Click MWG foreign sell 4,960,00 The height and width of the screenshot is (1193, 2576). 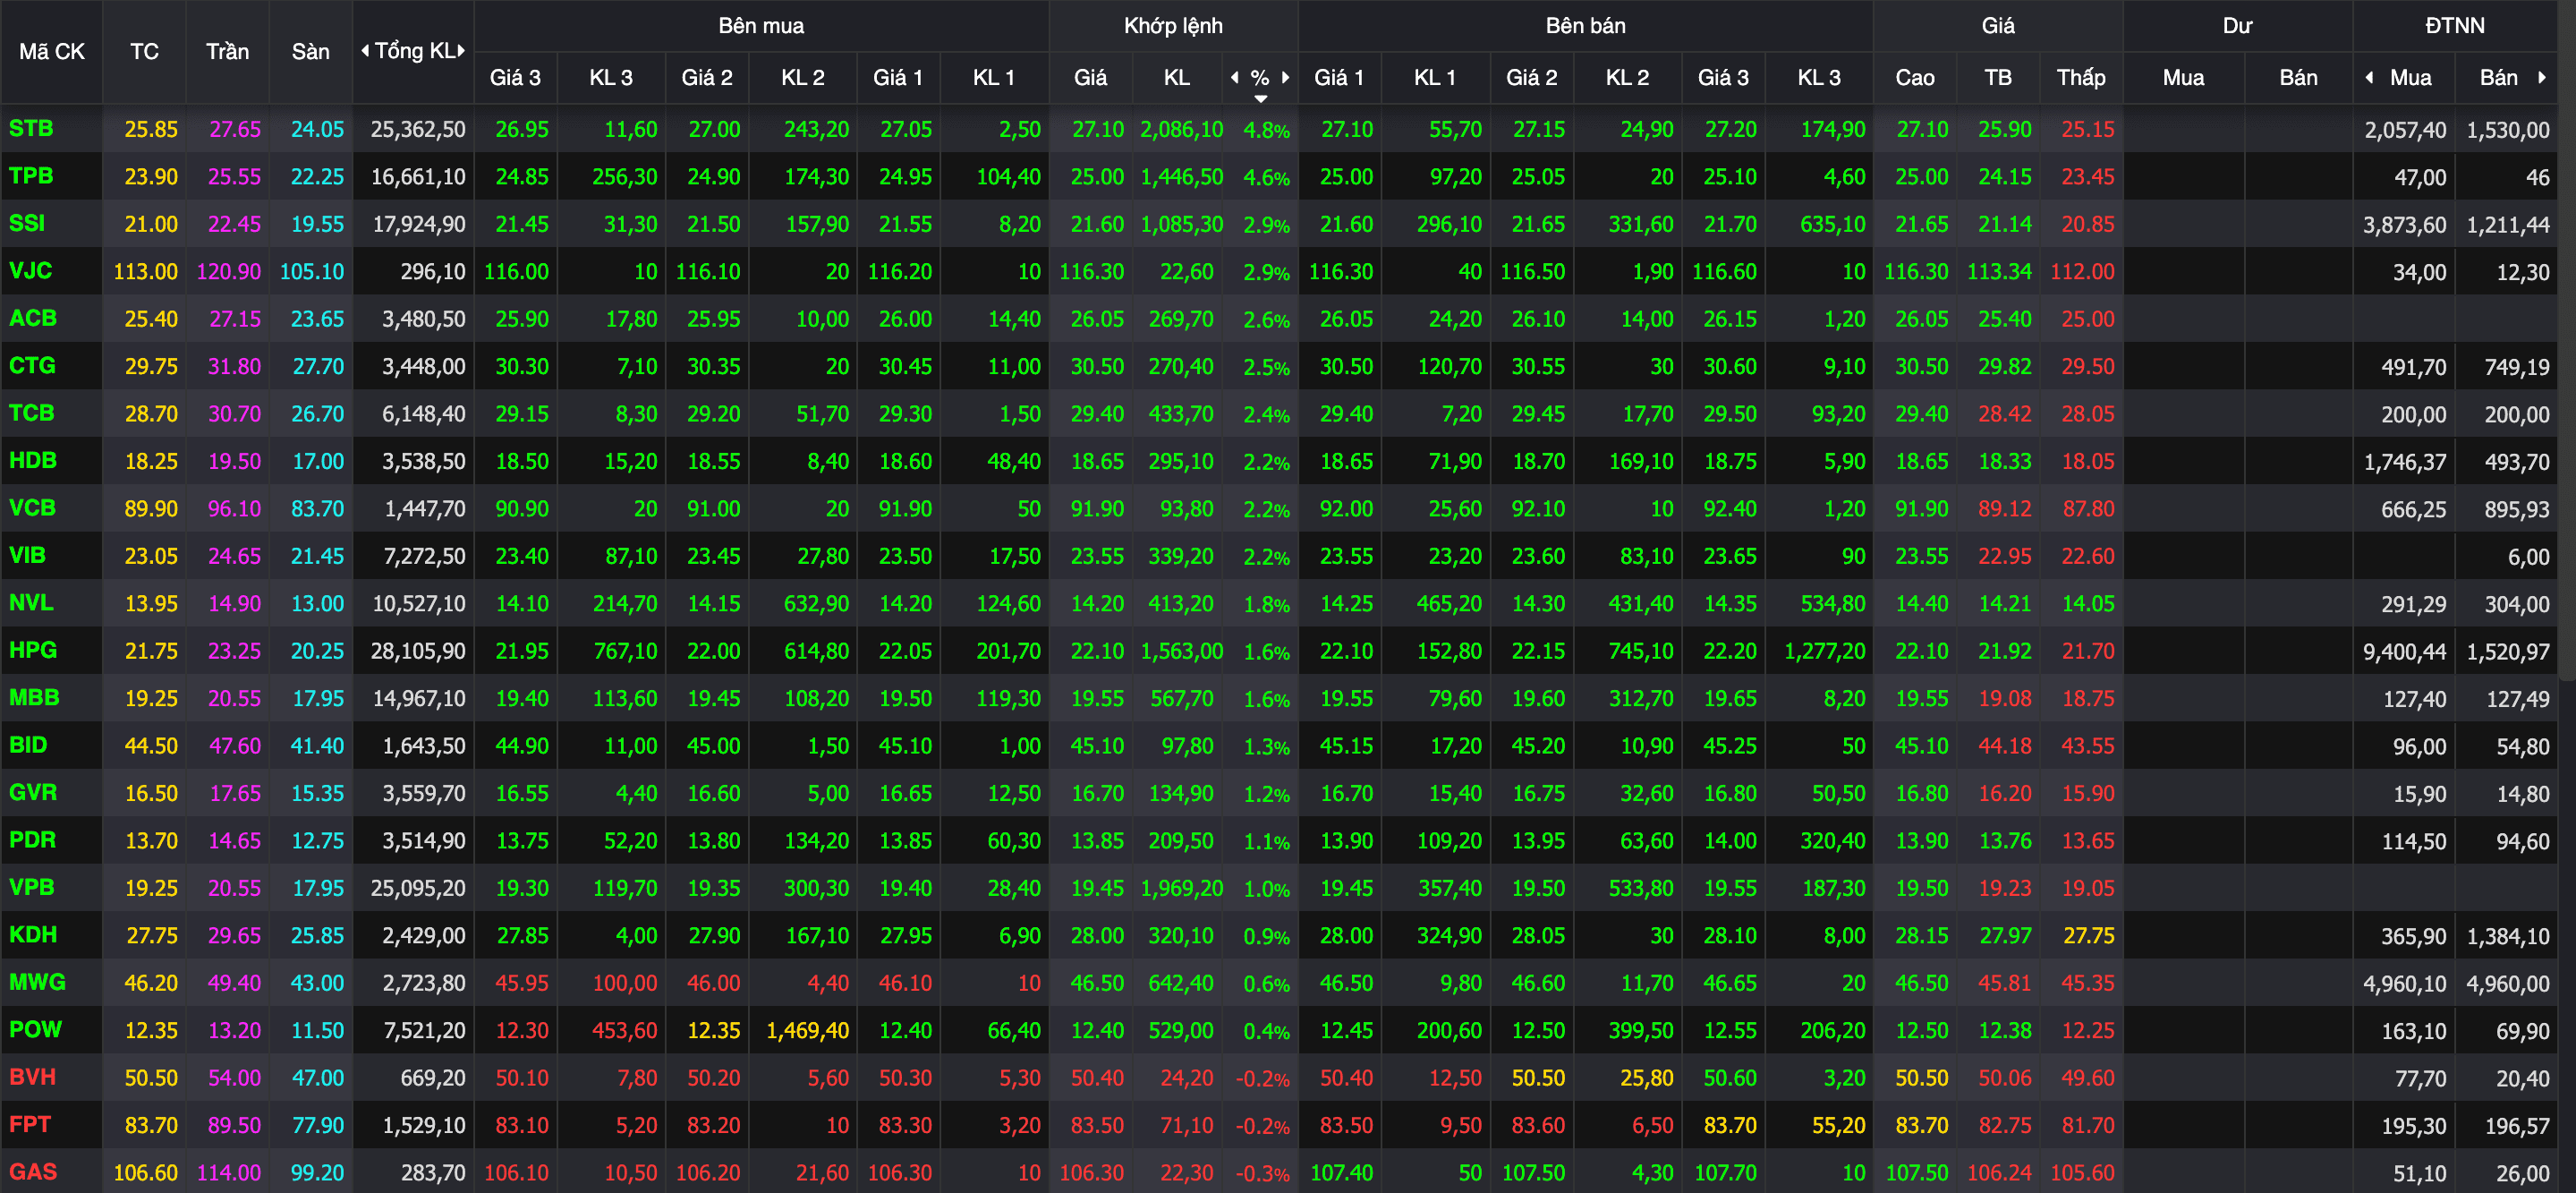(2508, 983)
